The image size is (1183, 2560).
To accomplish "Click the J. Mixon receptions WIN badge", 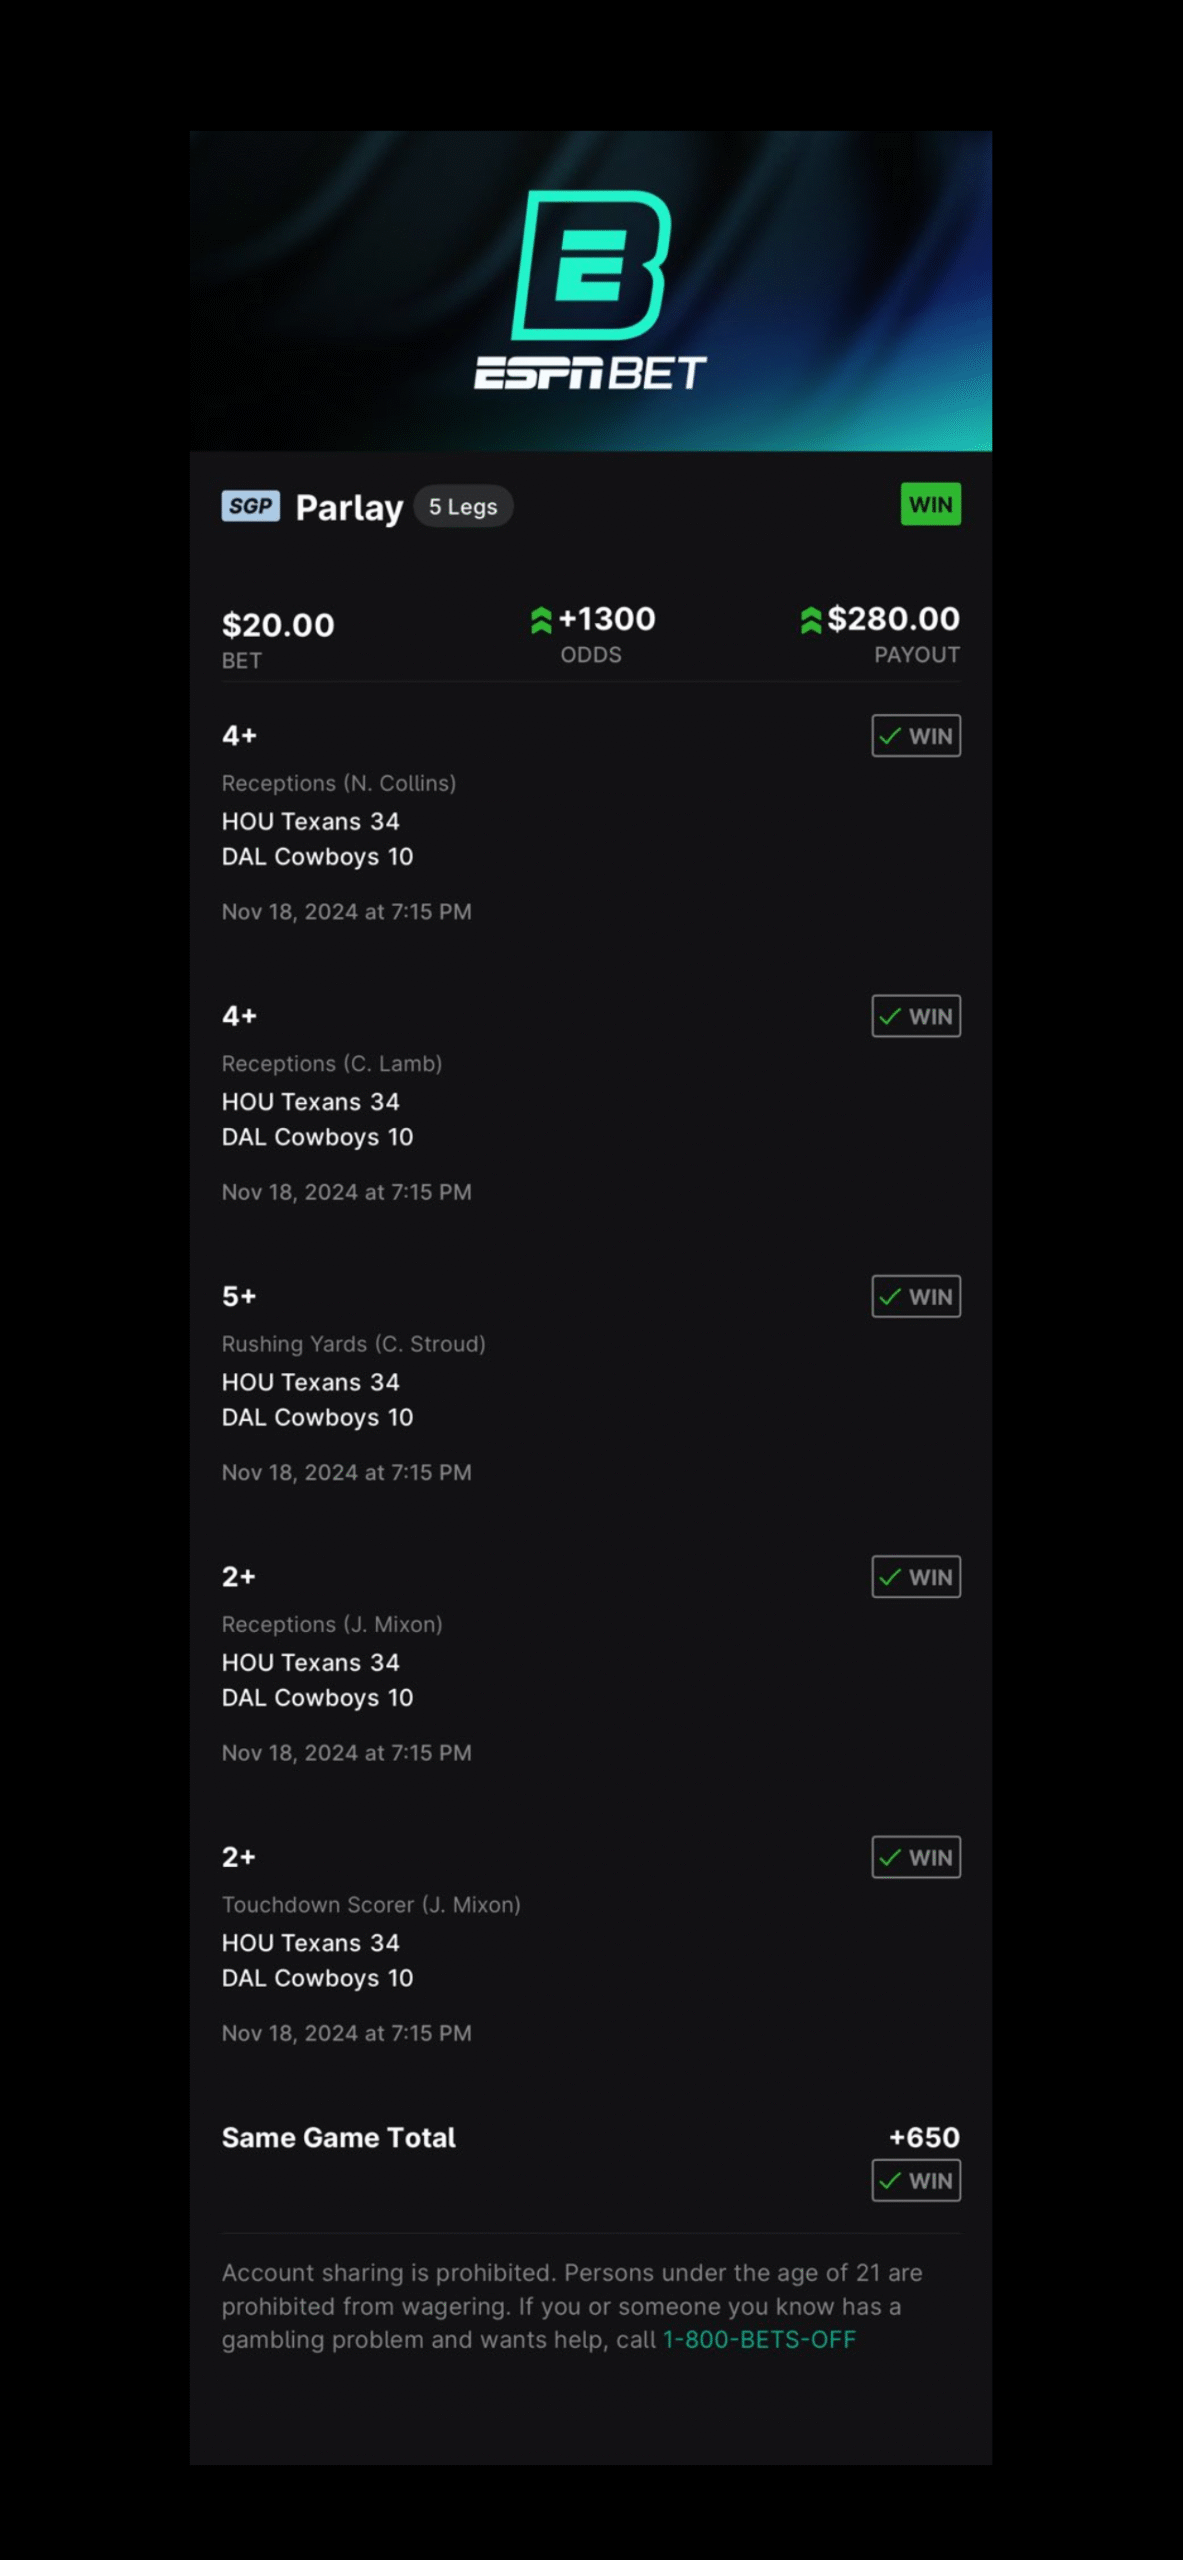I will click(x=916, y=1577).
